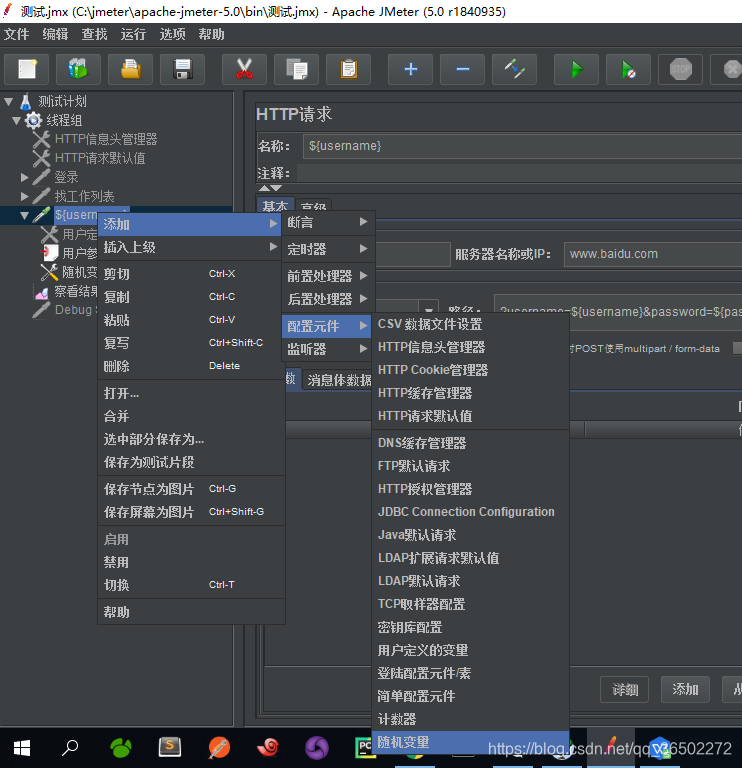
Task: Select HTTP信息头管理器 in tree
Action: click(x=106, y=139)
